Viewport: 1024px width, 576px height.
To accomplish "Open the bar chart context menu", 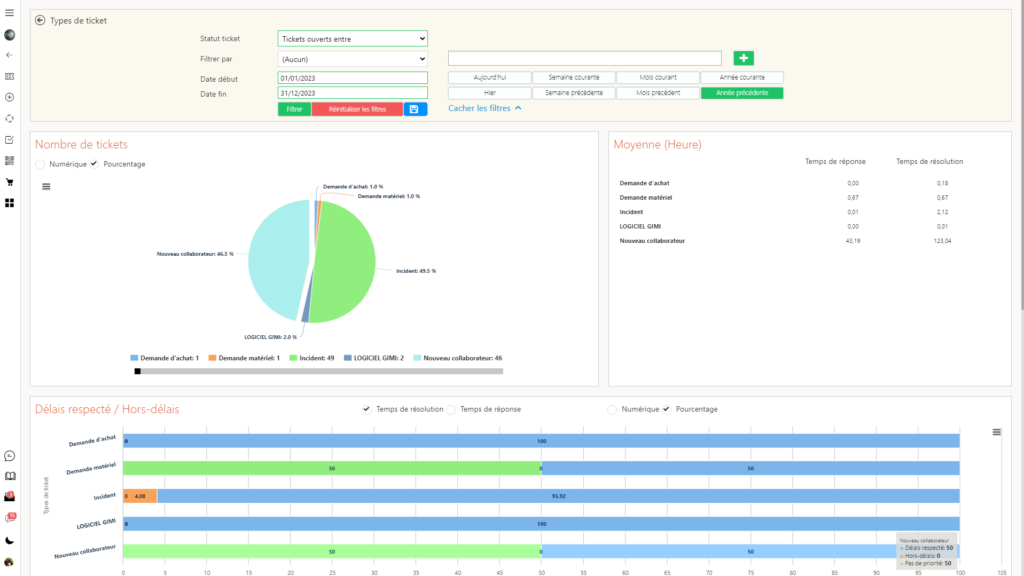I will (996, 432).
